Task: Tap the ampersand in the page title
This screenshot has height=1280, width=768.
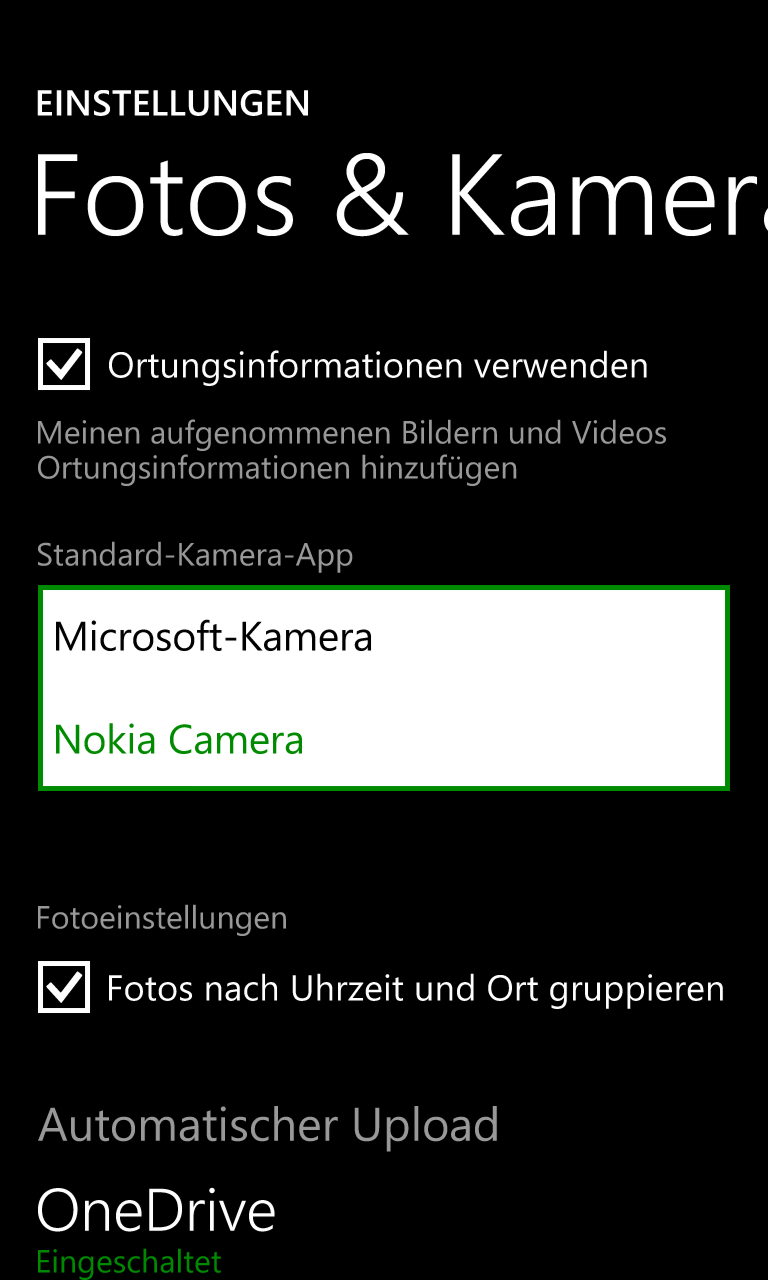Action: [370, 196]
